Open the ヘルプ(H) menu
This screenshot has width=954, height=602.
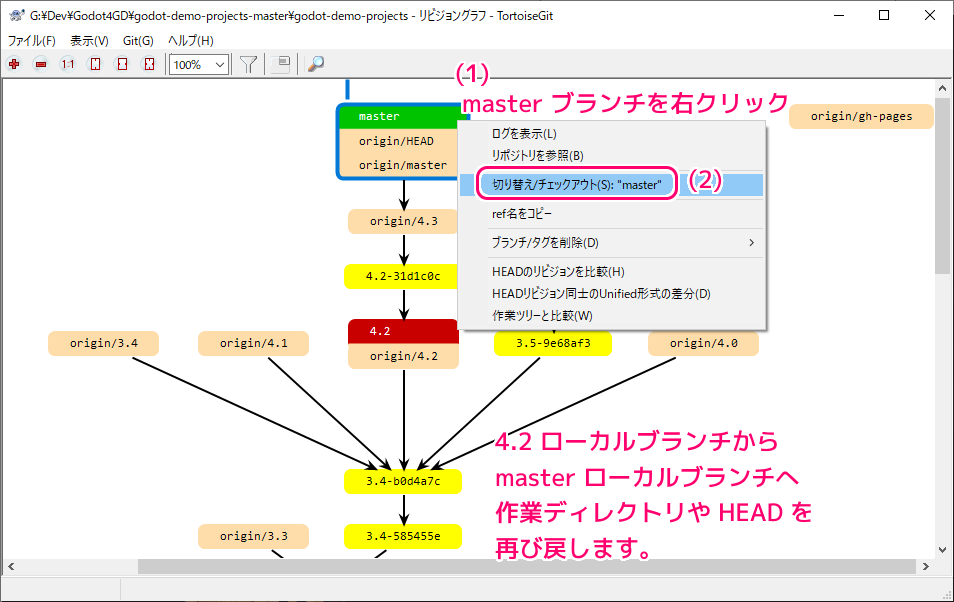pyautogui.click(x=190, y=41)
